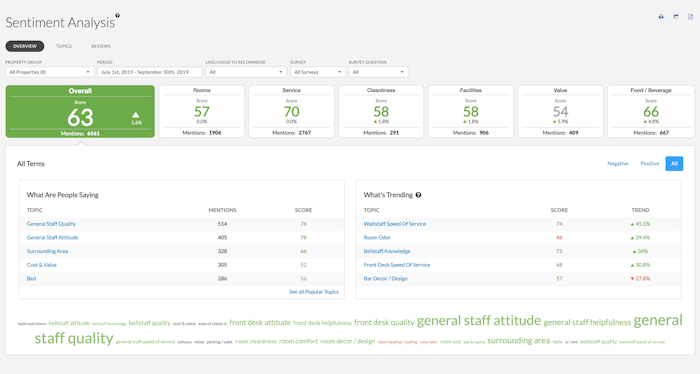Click 'room comfort' in word cloud
Screen dimensions: 700x374
[x=298, y=341]
